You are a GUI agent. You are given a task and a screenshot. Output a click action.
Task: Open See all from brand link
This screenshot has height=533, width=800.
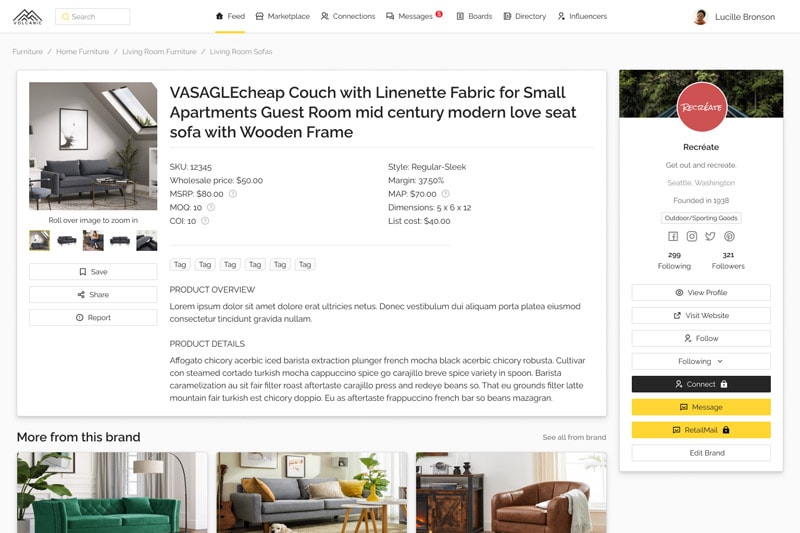coord(574,437)
